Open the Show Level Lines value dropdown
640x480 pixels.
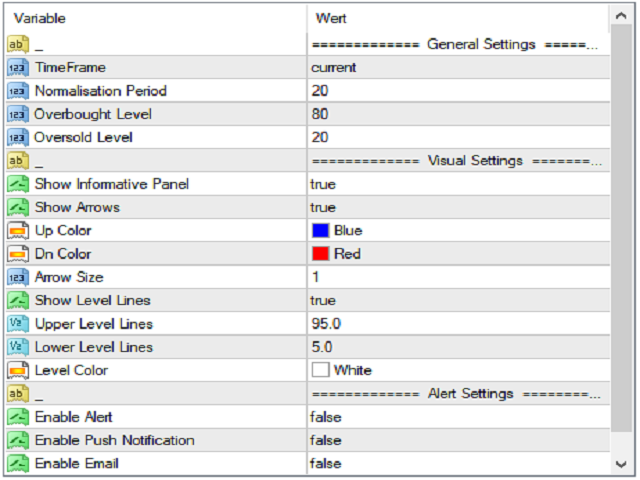(323, 301)
